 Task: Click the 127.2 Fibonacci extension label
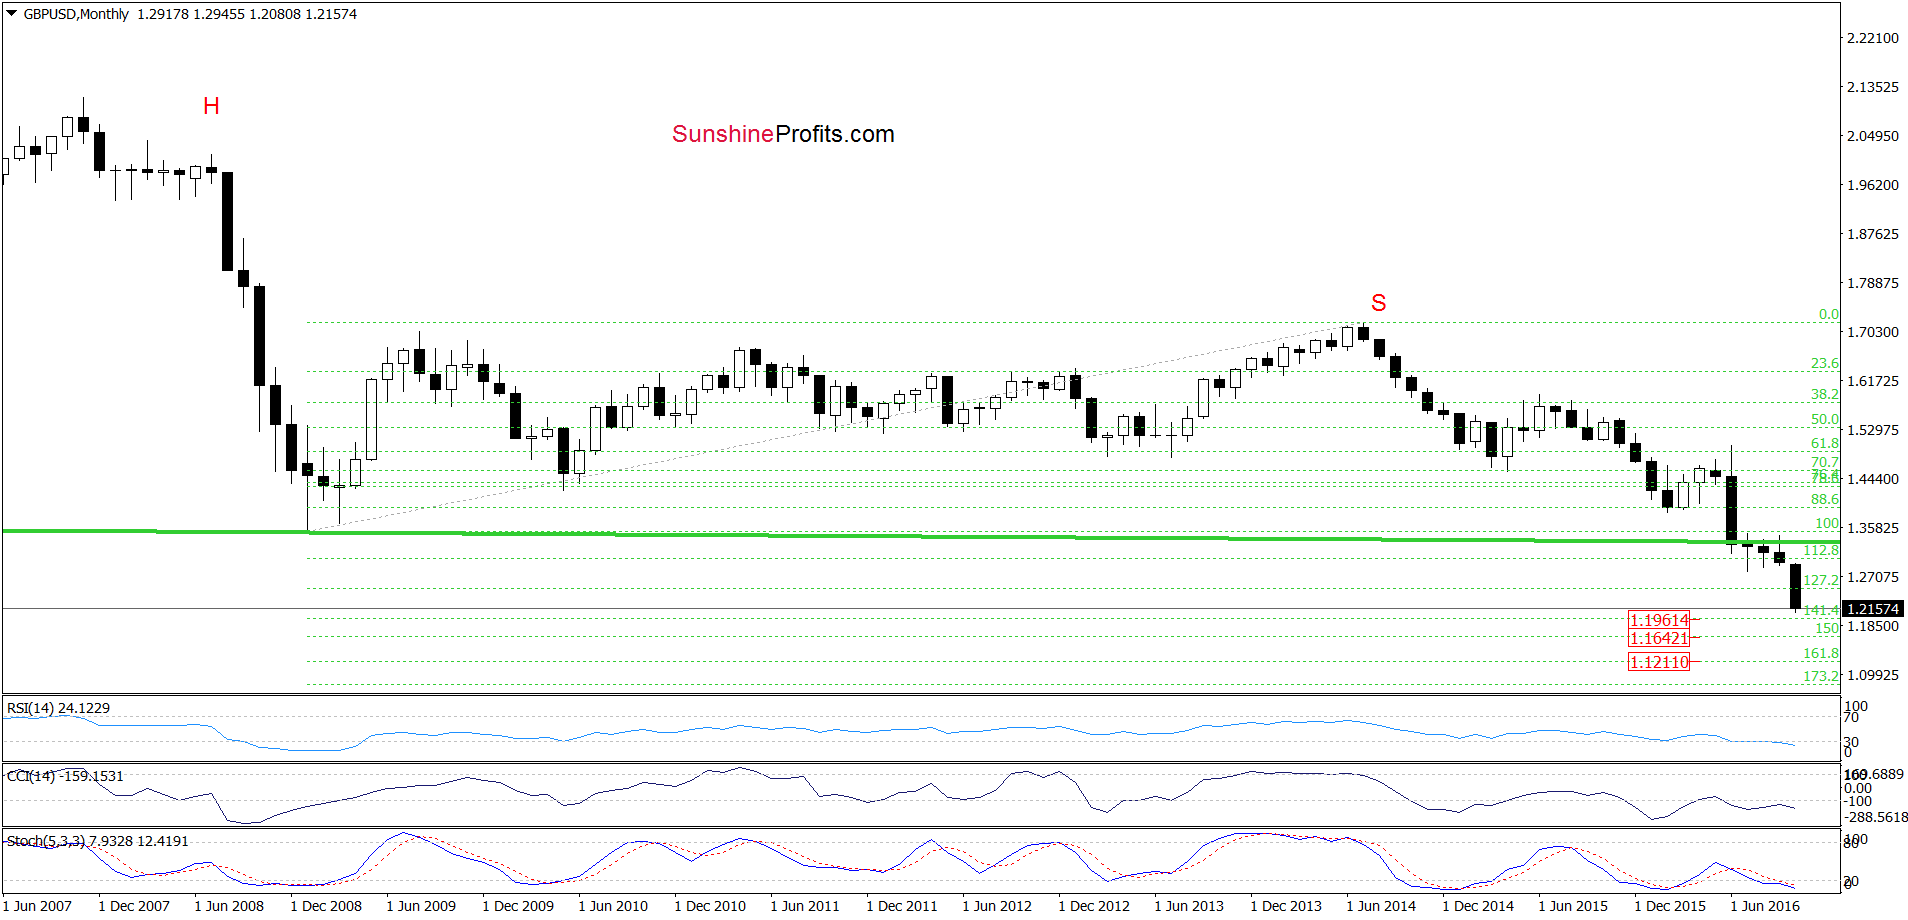click(x=1821, y=580)
